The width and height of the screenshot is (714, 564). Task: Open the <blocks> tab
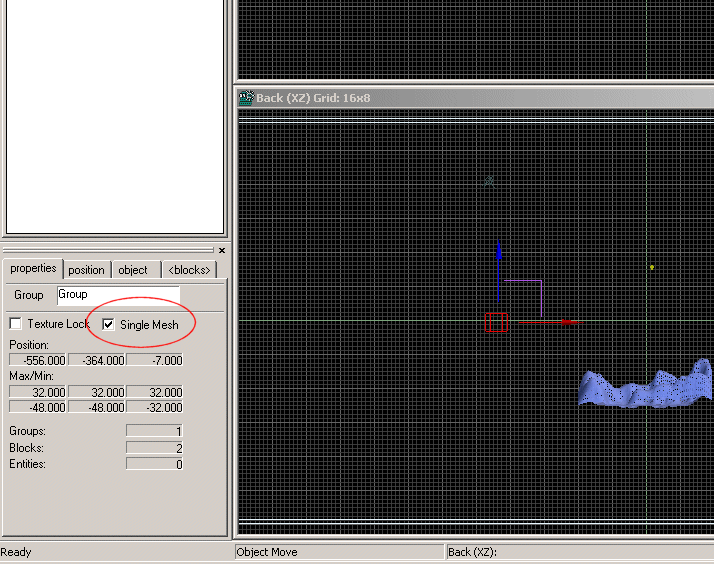pos(189,270)
